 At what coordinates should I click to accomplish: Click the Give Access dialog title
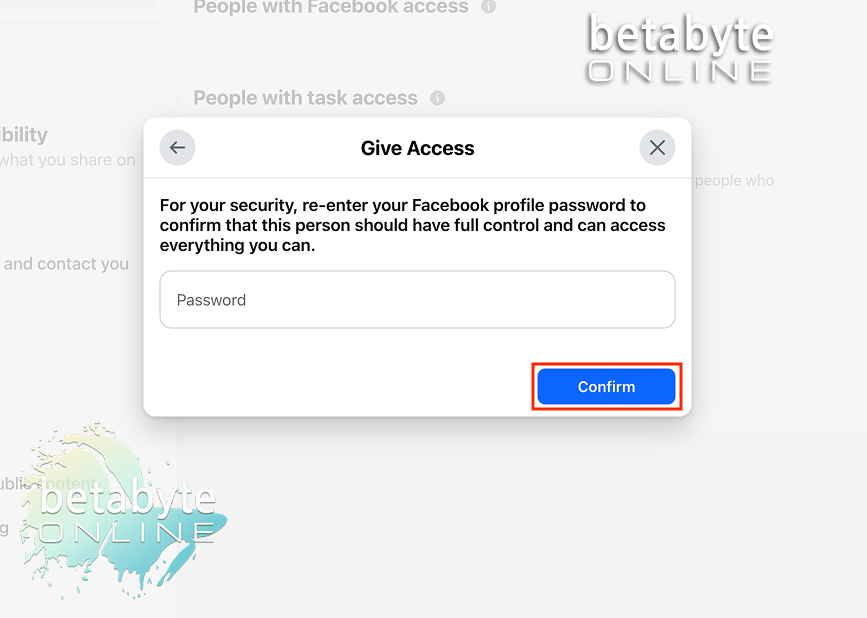click(417, 148)
